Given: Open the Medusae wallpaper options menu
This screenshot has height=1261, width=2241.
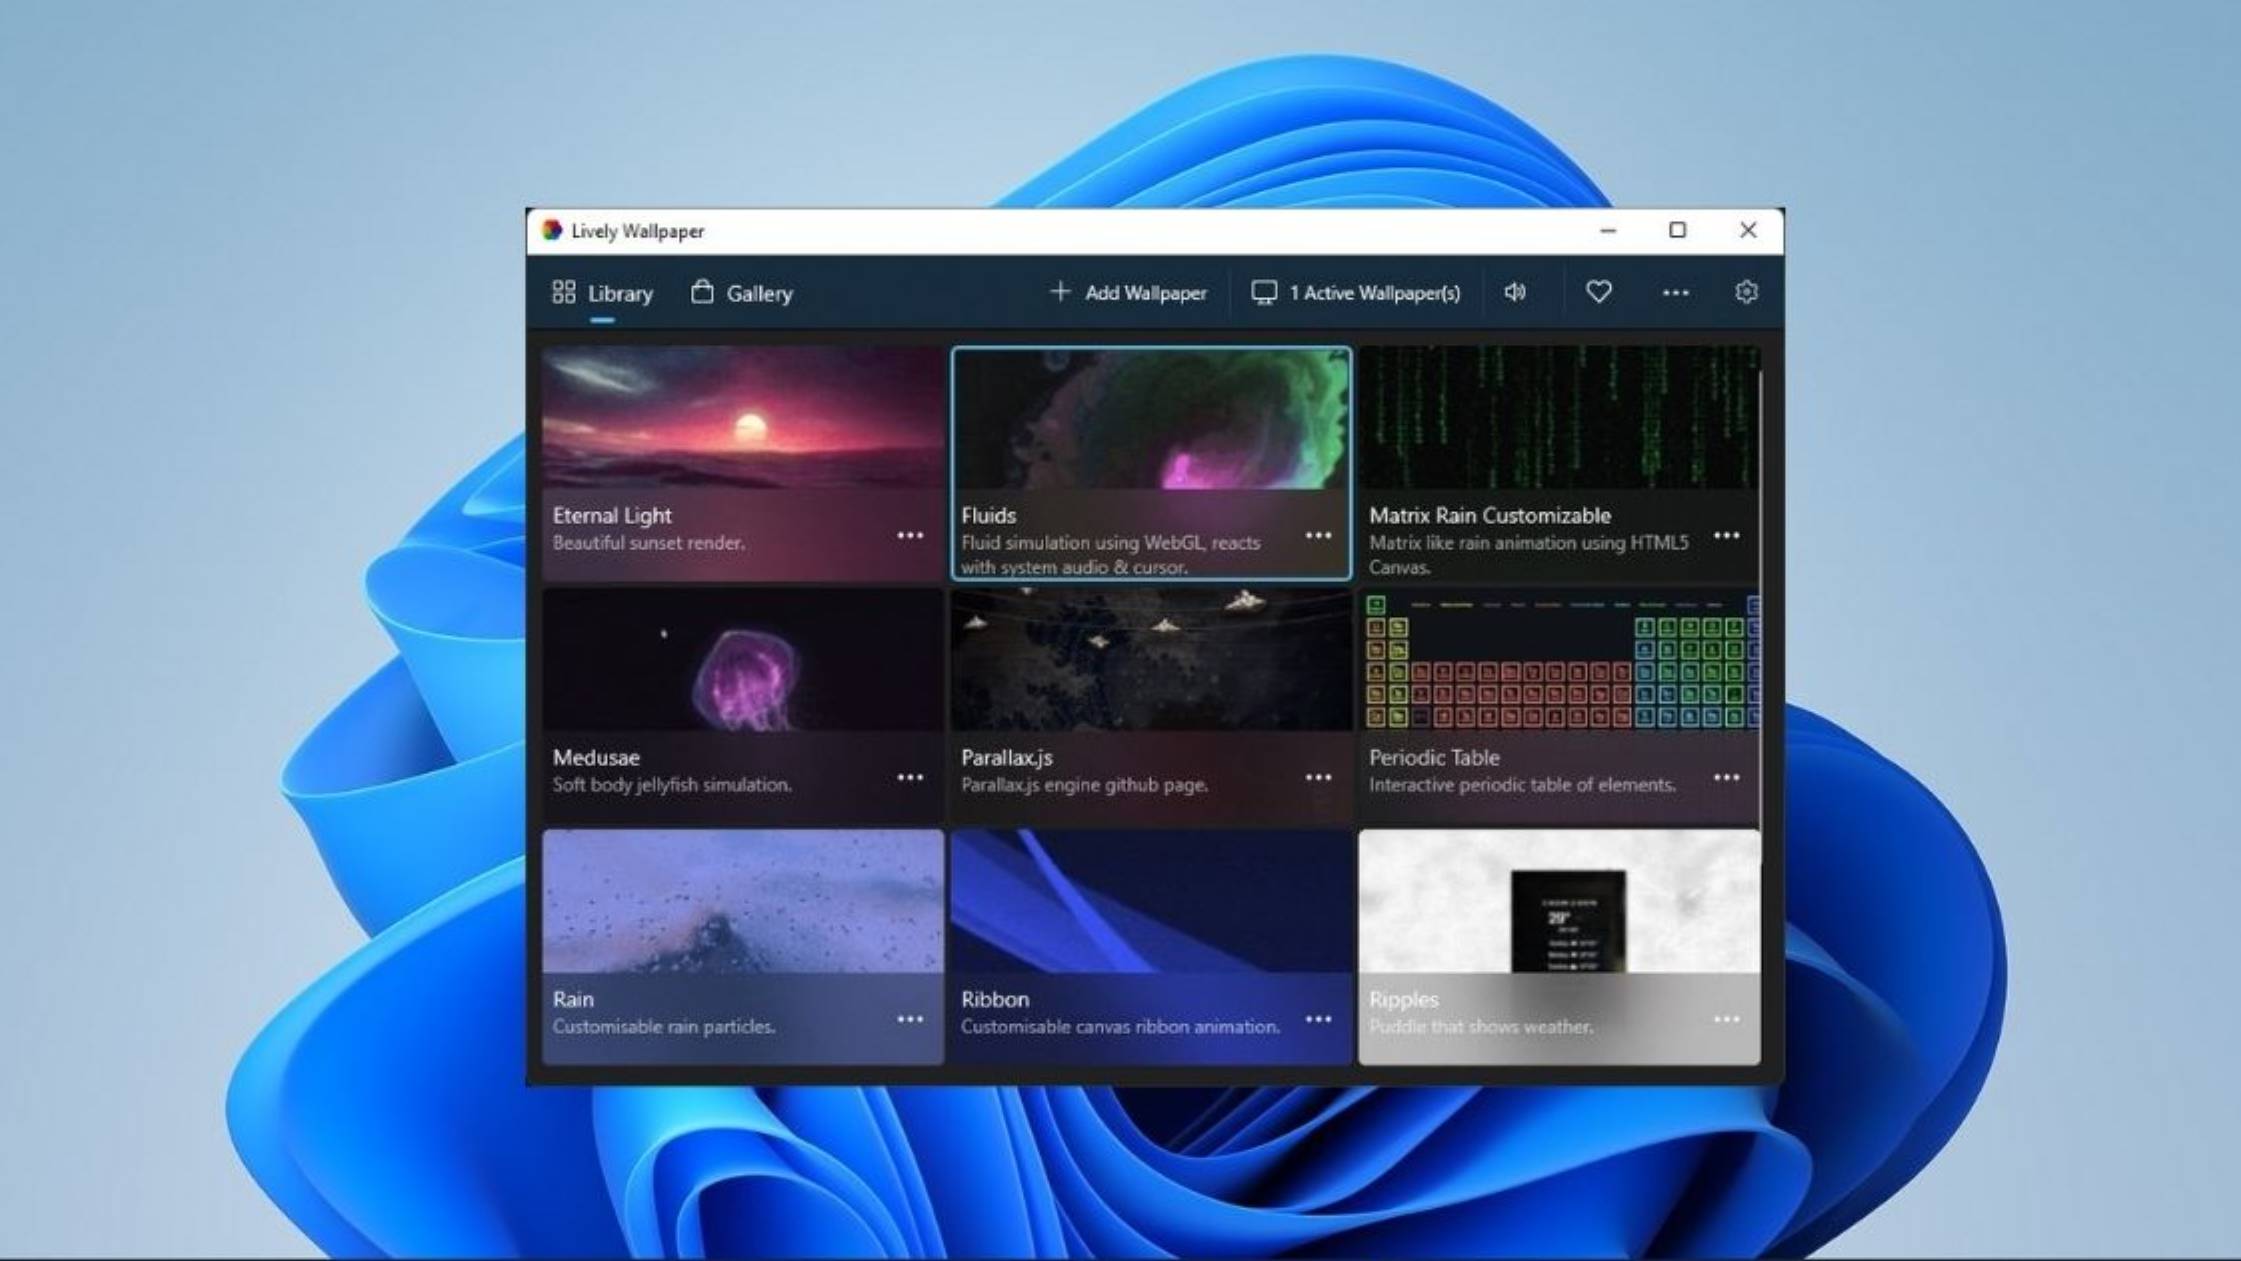Looking at the screenshot, I should point(910,778).
